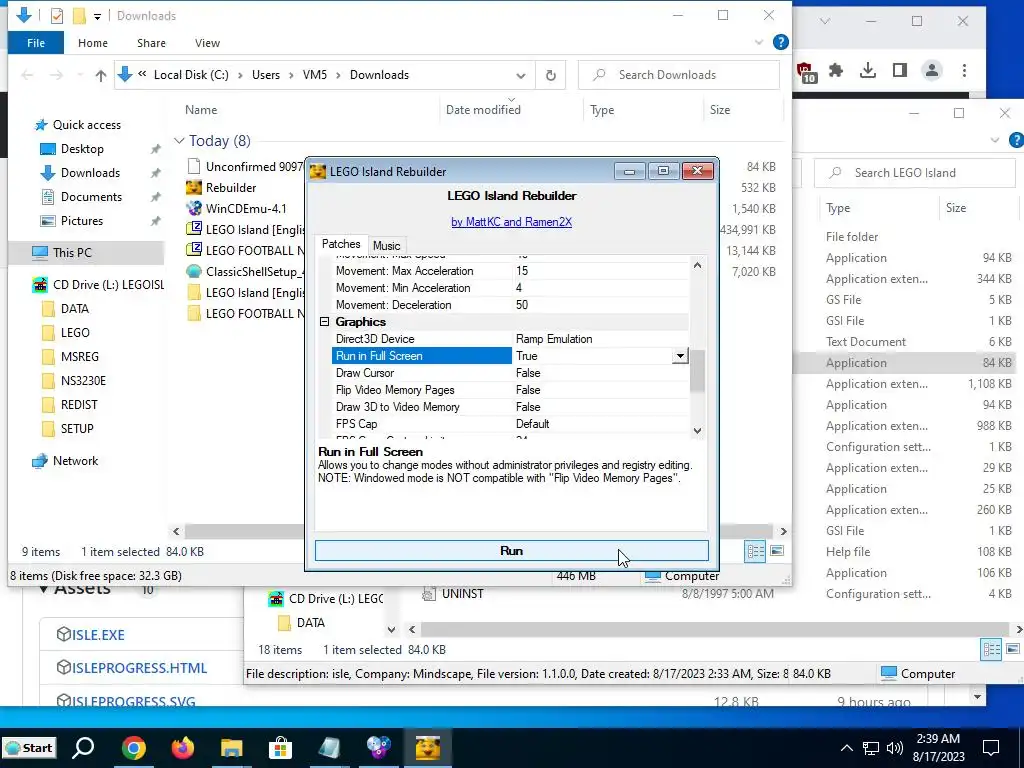Open ISLEPROGRESS.HTML asset link

click(x=139, y=668)
